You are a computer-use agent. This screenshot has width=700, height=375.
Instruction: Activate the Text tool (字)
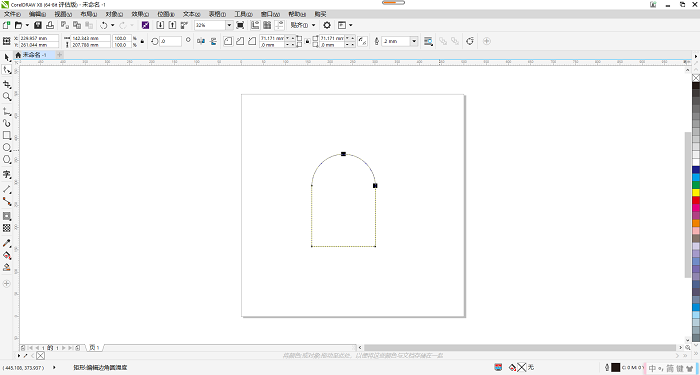[7, 174]
